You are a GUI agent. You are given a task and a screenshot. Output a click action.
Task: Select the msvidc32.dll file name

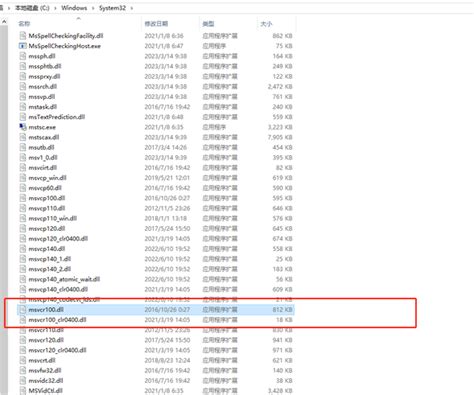46,381
